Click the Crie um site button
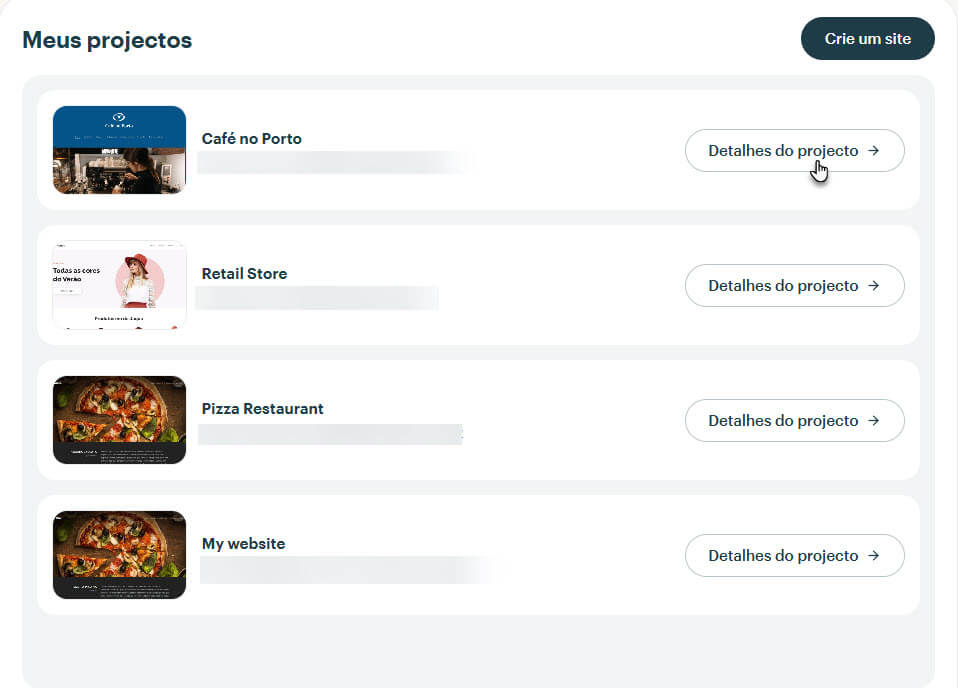Screen dimensions: 958x688 coord(868,38)
